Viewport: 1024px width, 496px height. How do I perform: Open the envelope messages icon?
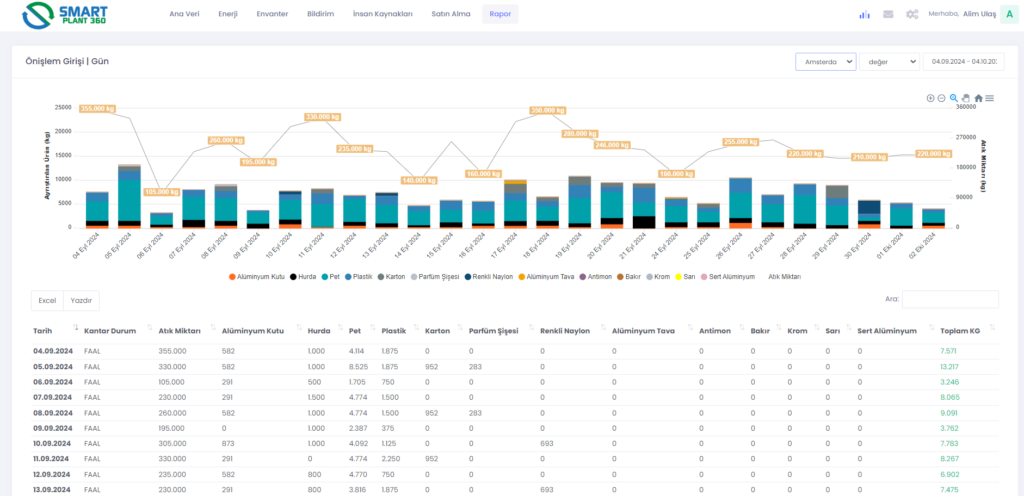point(888,14)
